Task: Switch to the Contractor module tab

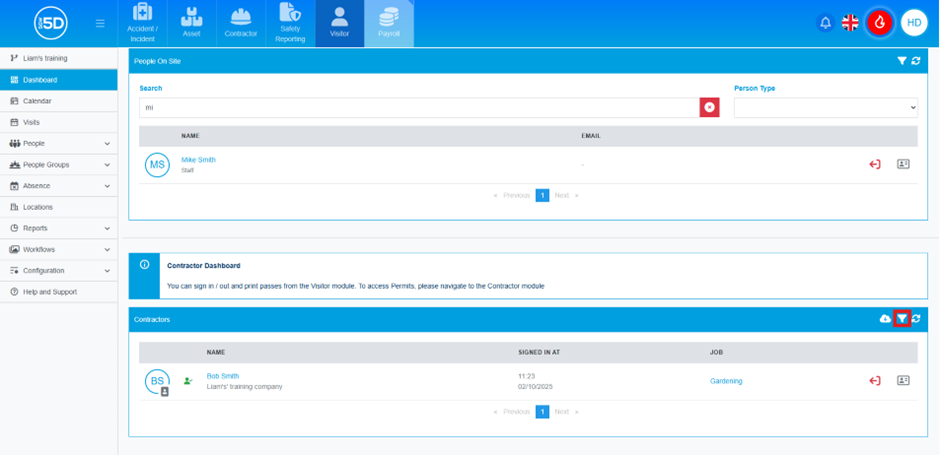Action: pyautogui.click(x=240, y=24)
